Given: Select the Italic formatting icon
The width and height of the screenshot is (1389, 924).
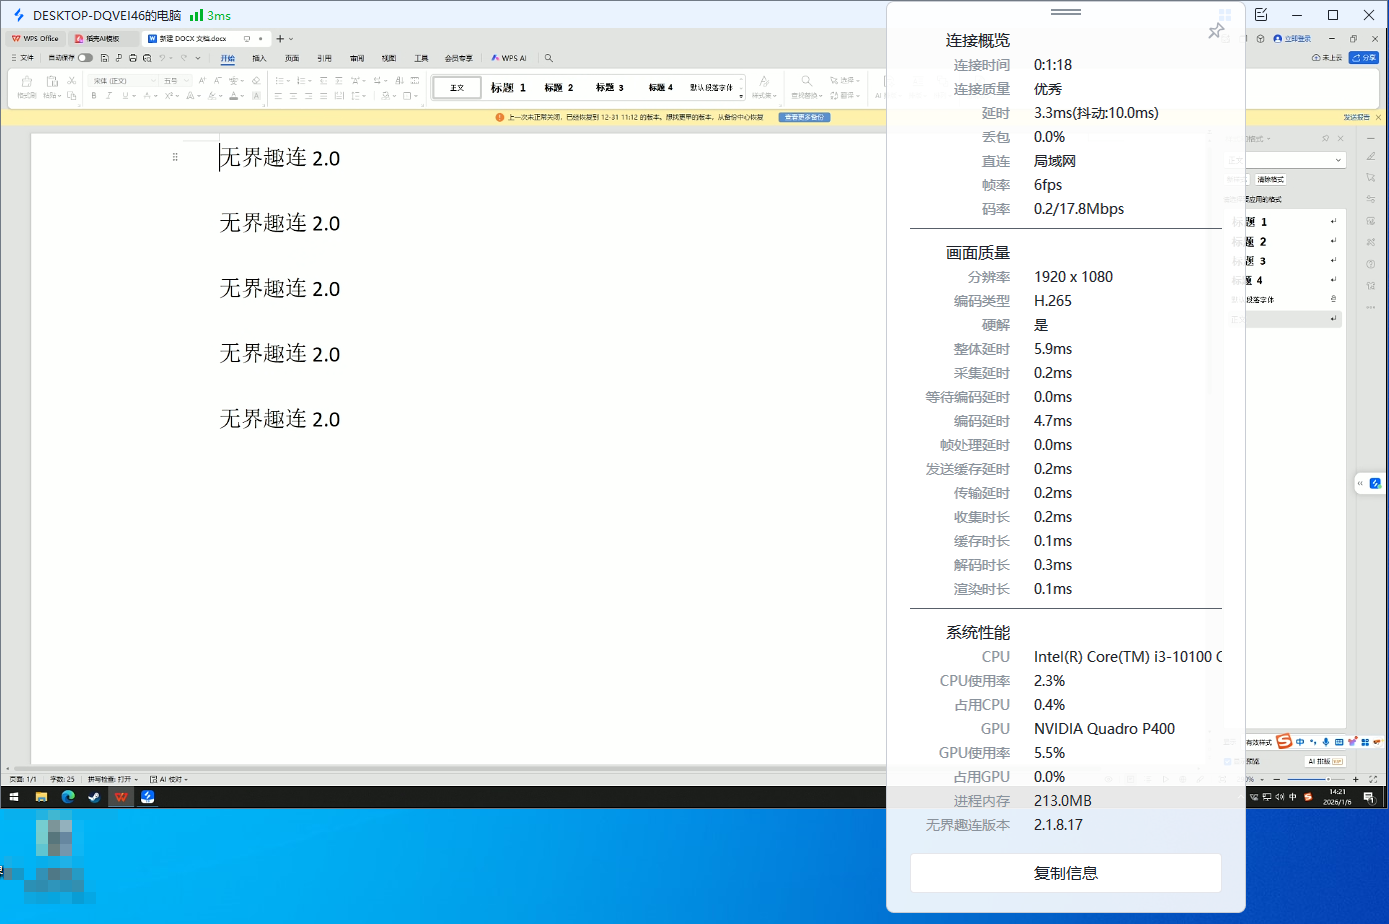Looking at the screenshot, I should coord(108,96).
